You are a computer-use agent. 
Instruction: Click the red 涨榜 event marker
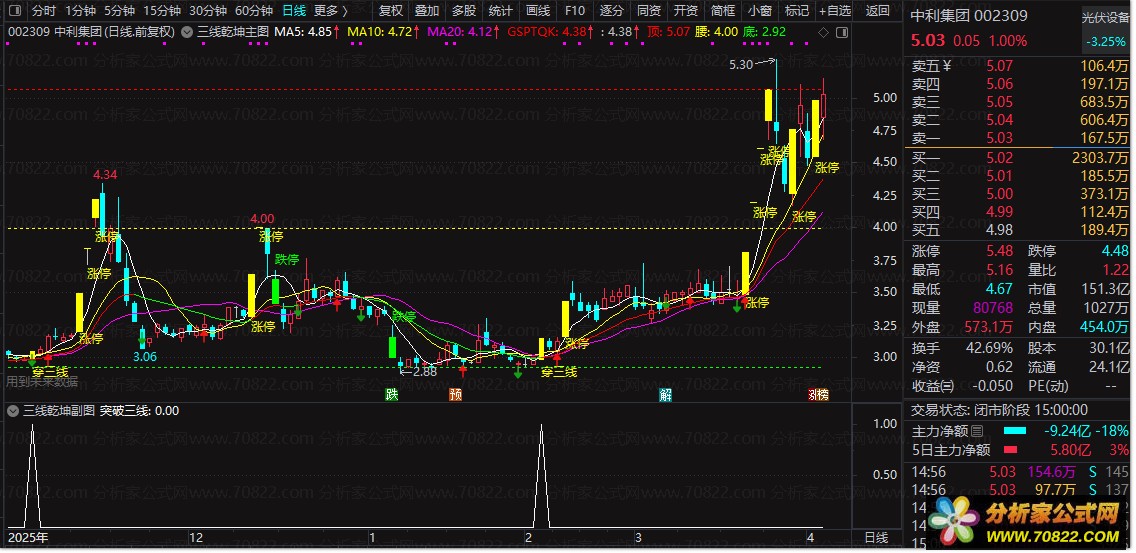819,395
